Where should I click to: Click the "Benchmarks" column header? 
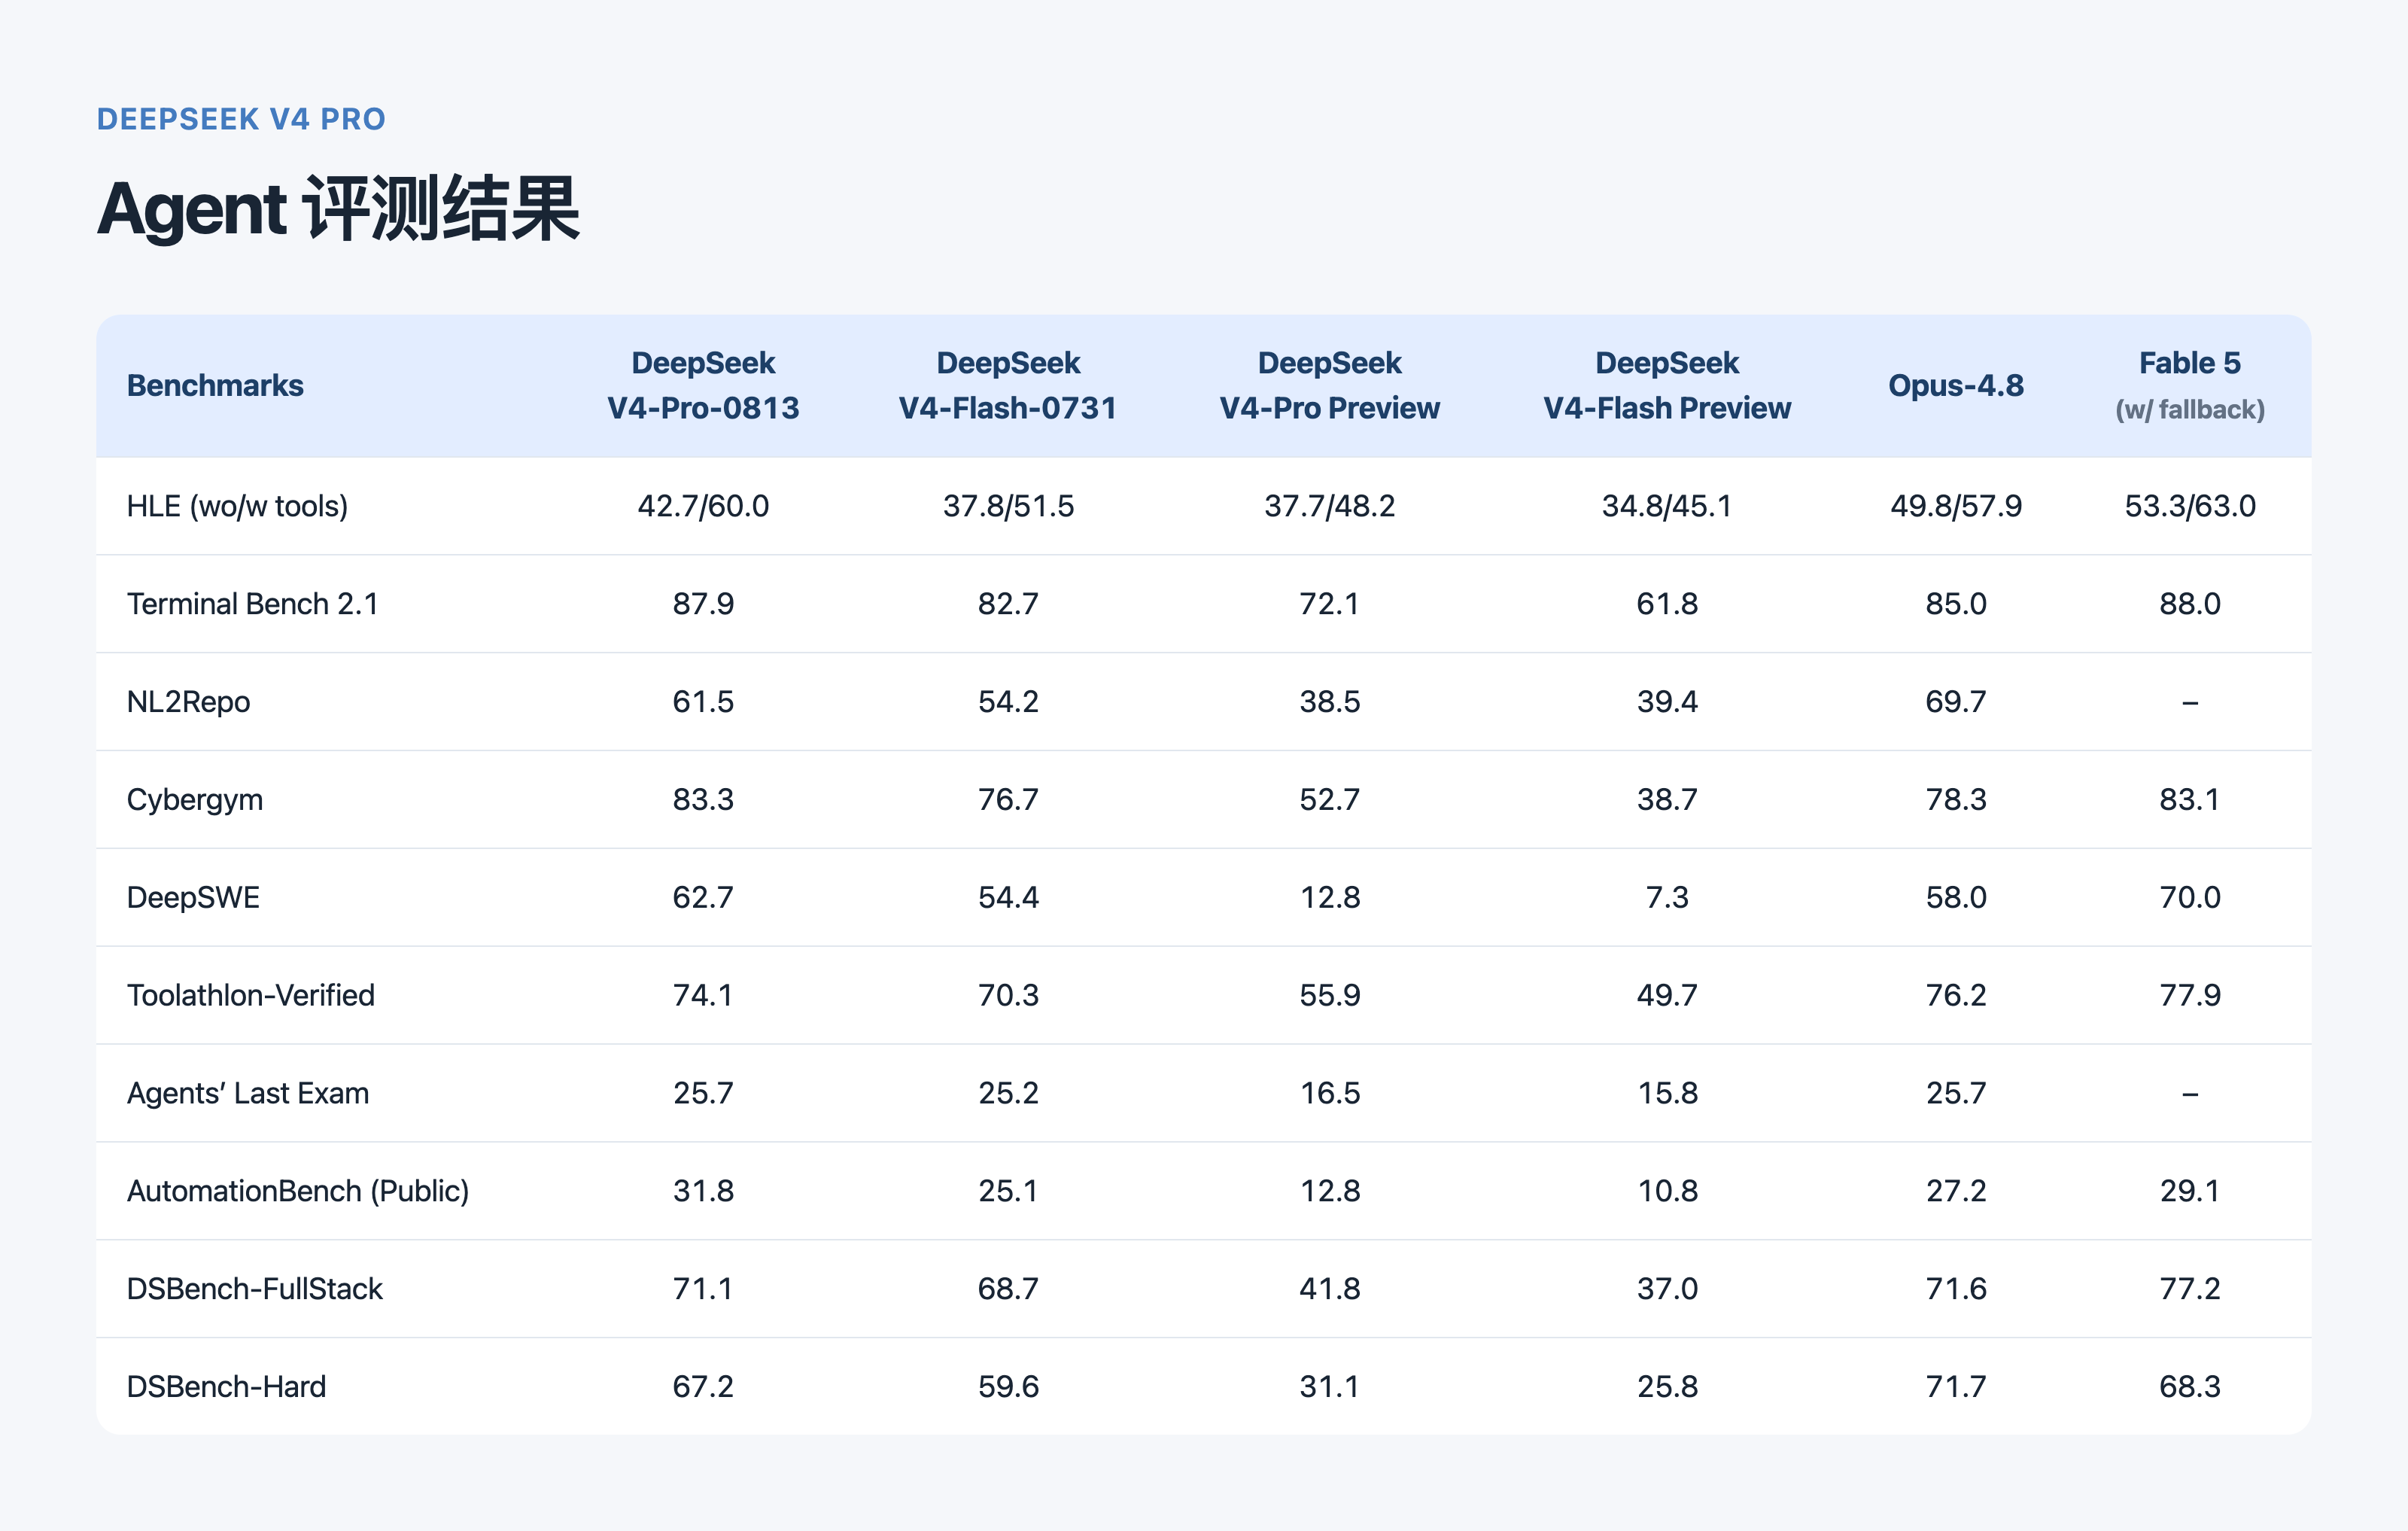click(x=215, y=385)
